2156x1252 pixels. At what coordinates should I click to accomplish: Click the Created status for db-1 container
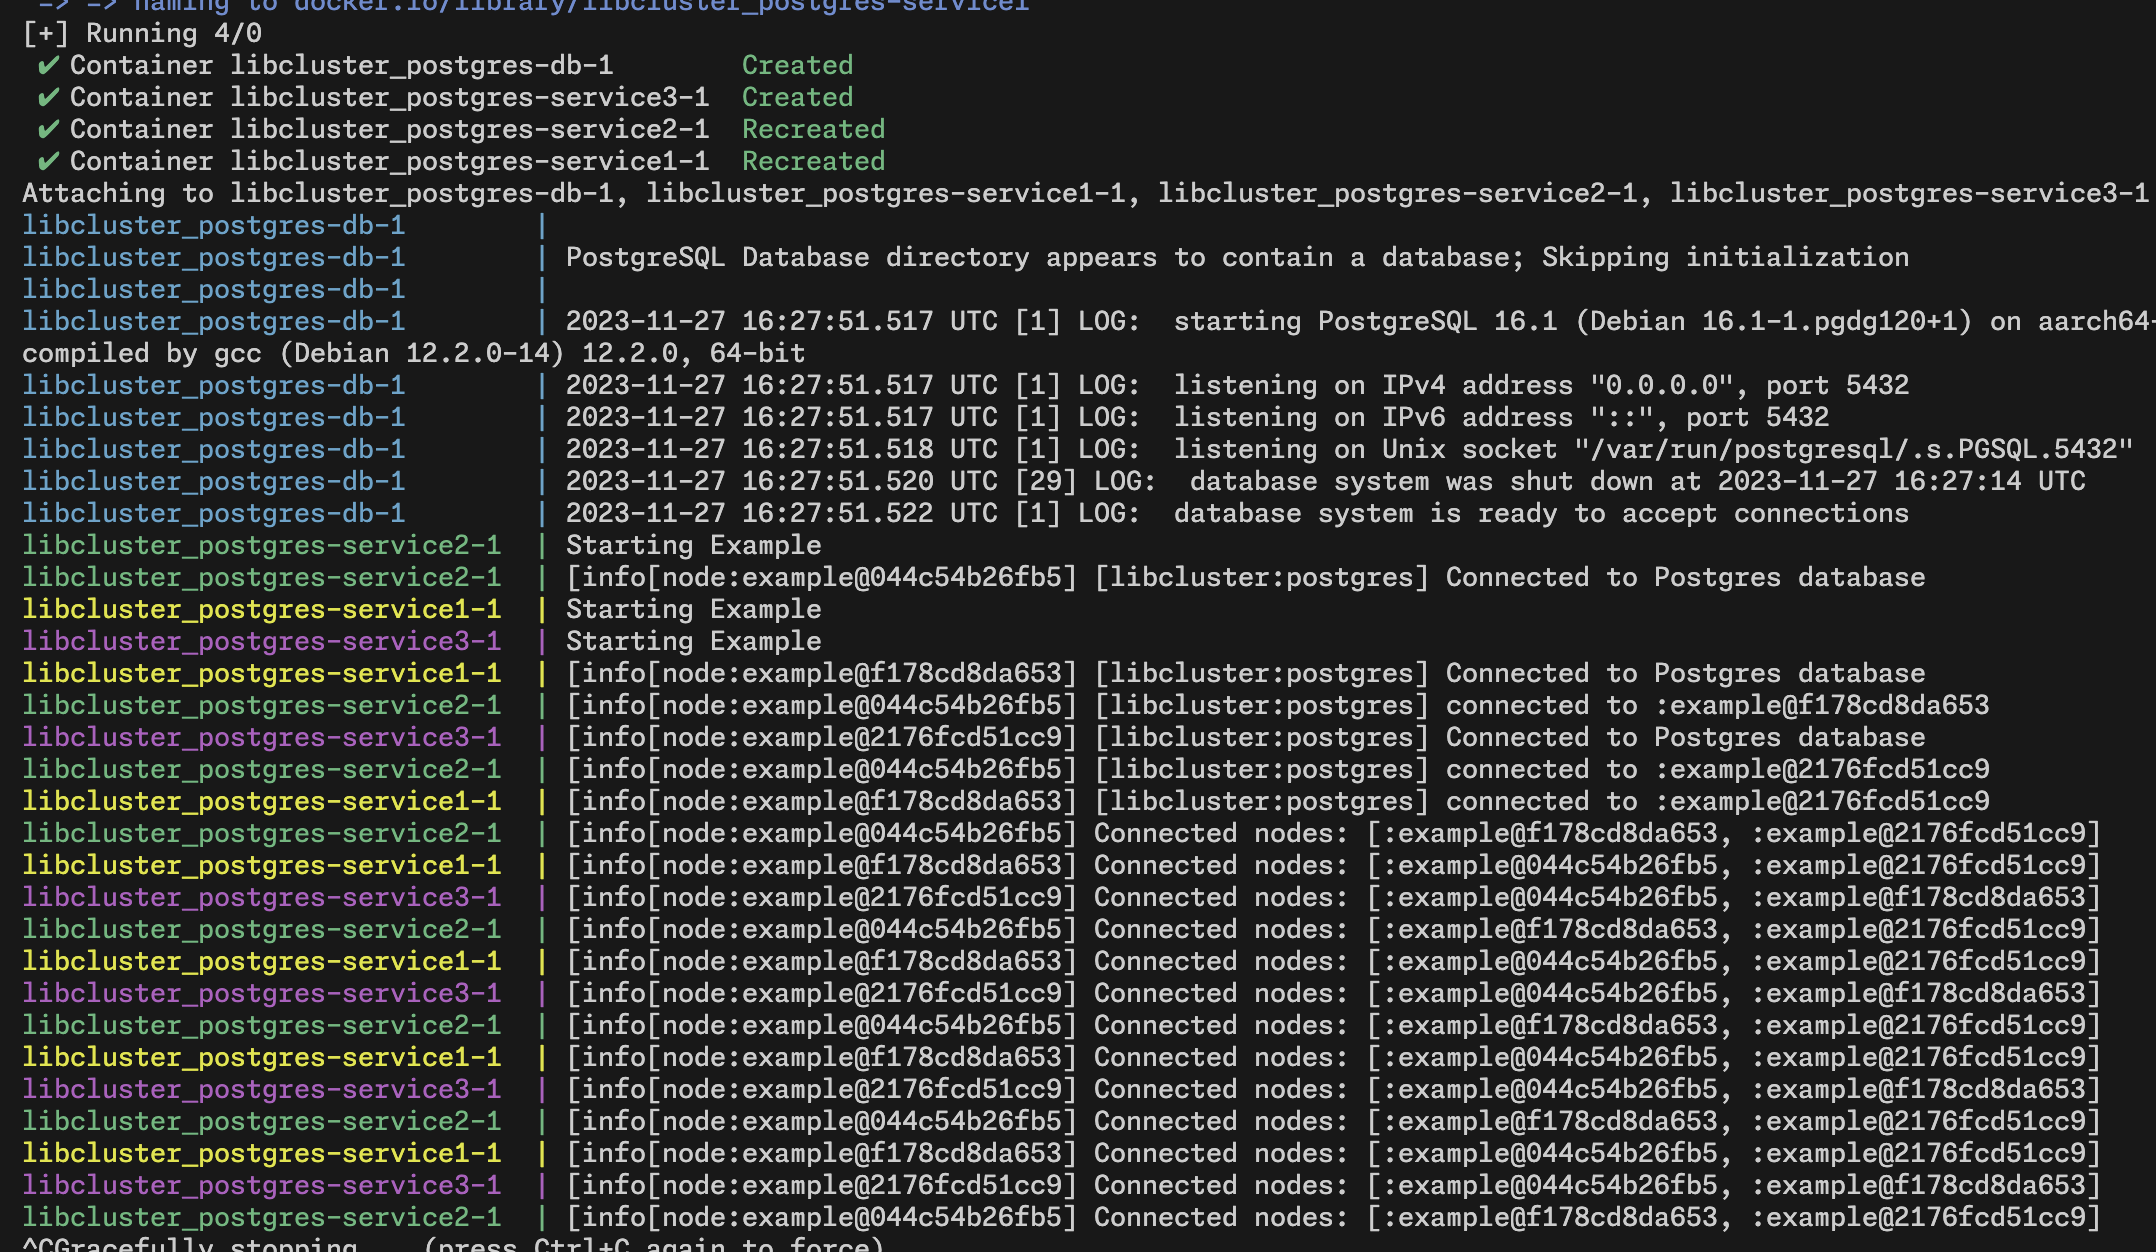click(797, 66)
